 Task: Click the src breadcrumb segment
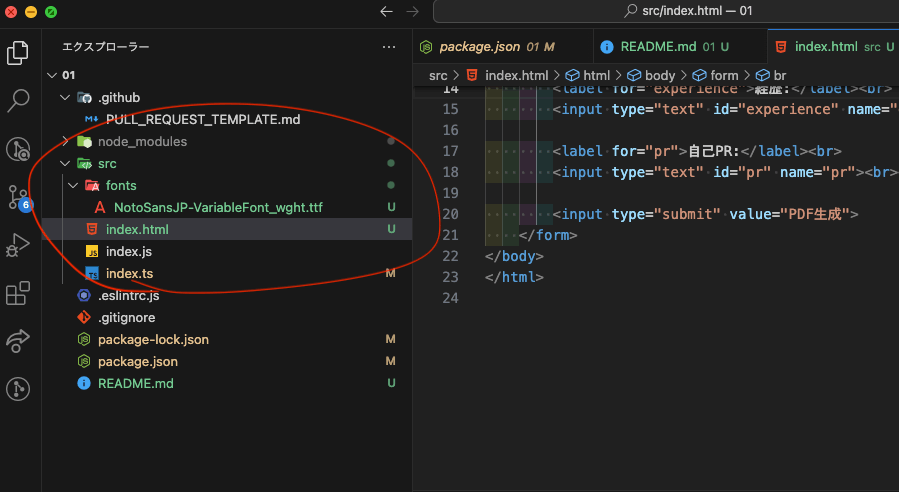(438, 75)
